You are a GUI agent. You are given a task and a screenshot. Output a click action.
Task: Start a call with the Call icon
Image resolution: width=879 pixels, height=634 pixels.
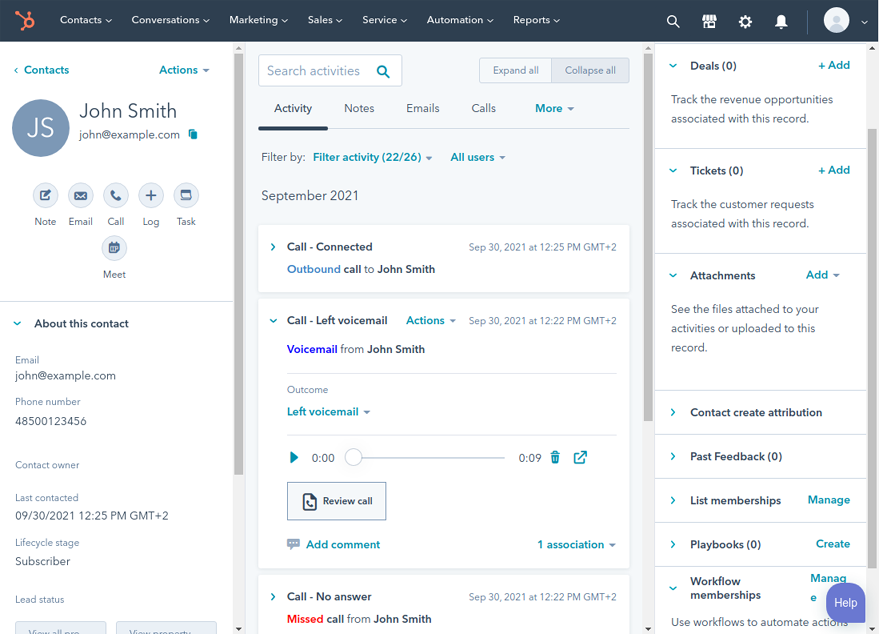115,196
